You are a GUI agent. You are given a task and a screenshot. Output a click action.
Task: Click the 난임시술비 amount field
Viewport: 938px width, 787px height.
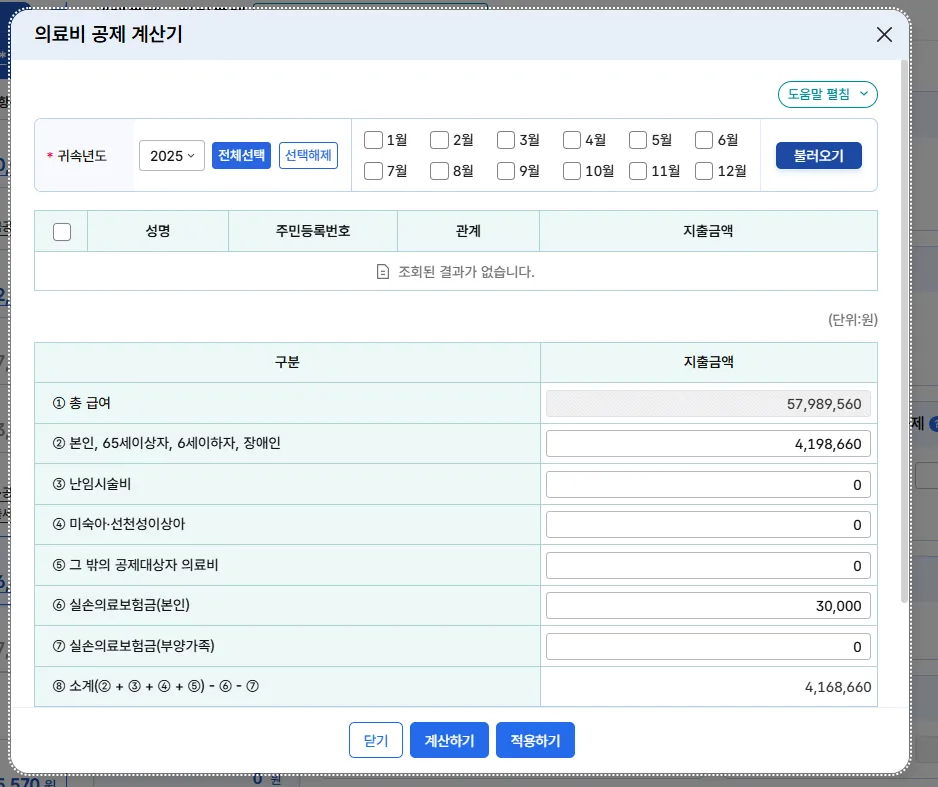pos(708,484)
